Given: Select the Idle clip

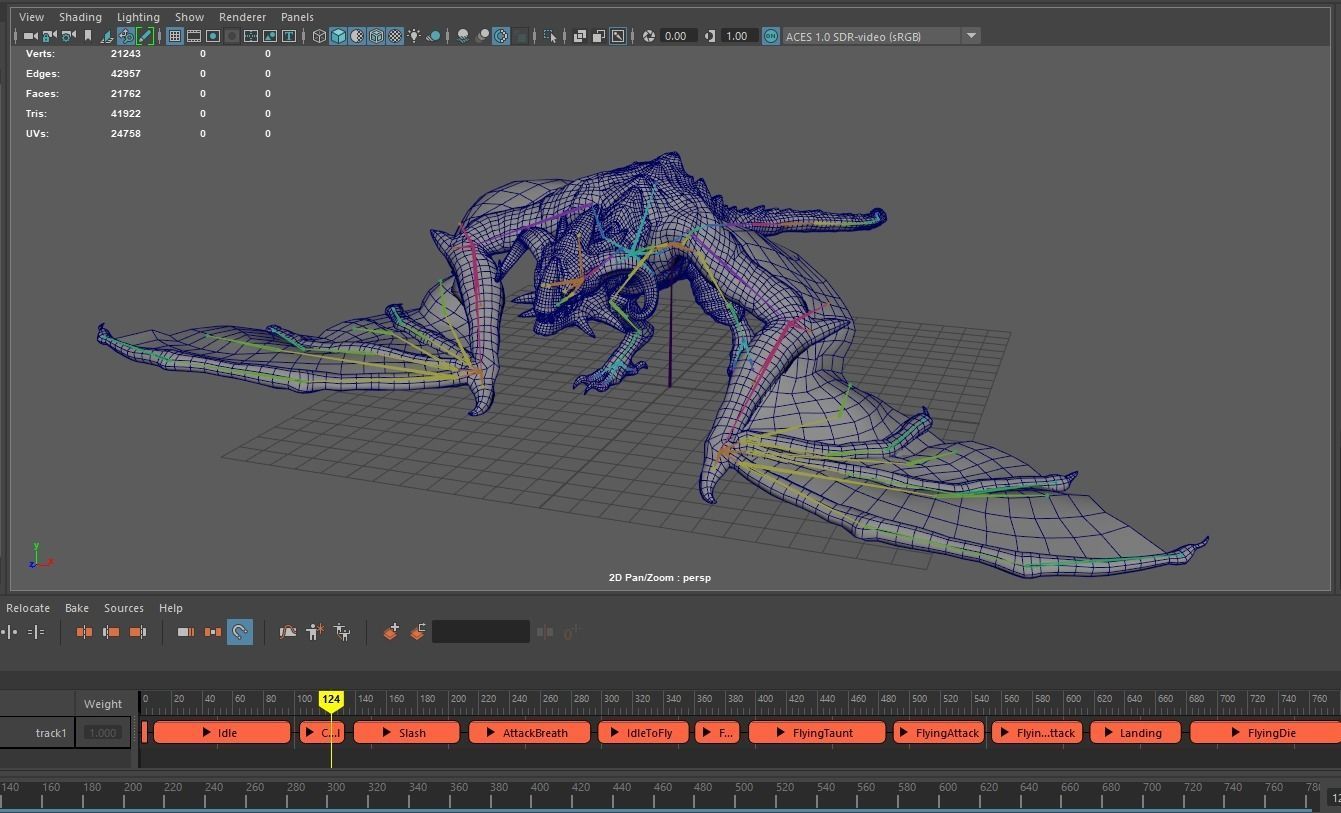Looking at the screenshot, I should pos(222,733).
